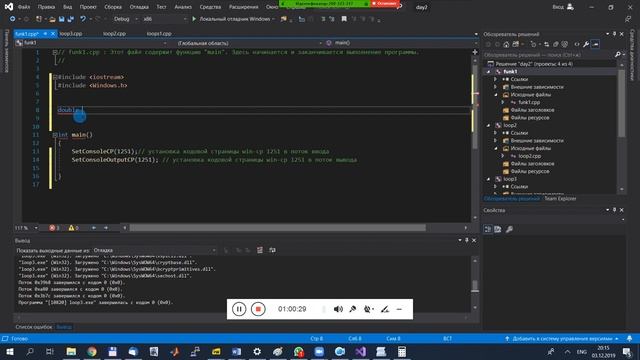Viewport: 640px width, 360px height.
Task: Toggle auto-hide pin on Output panel
Action: click(467, 240)
